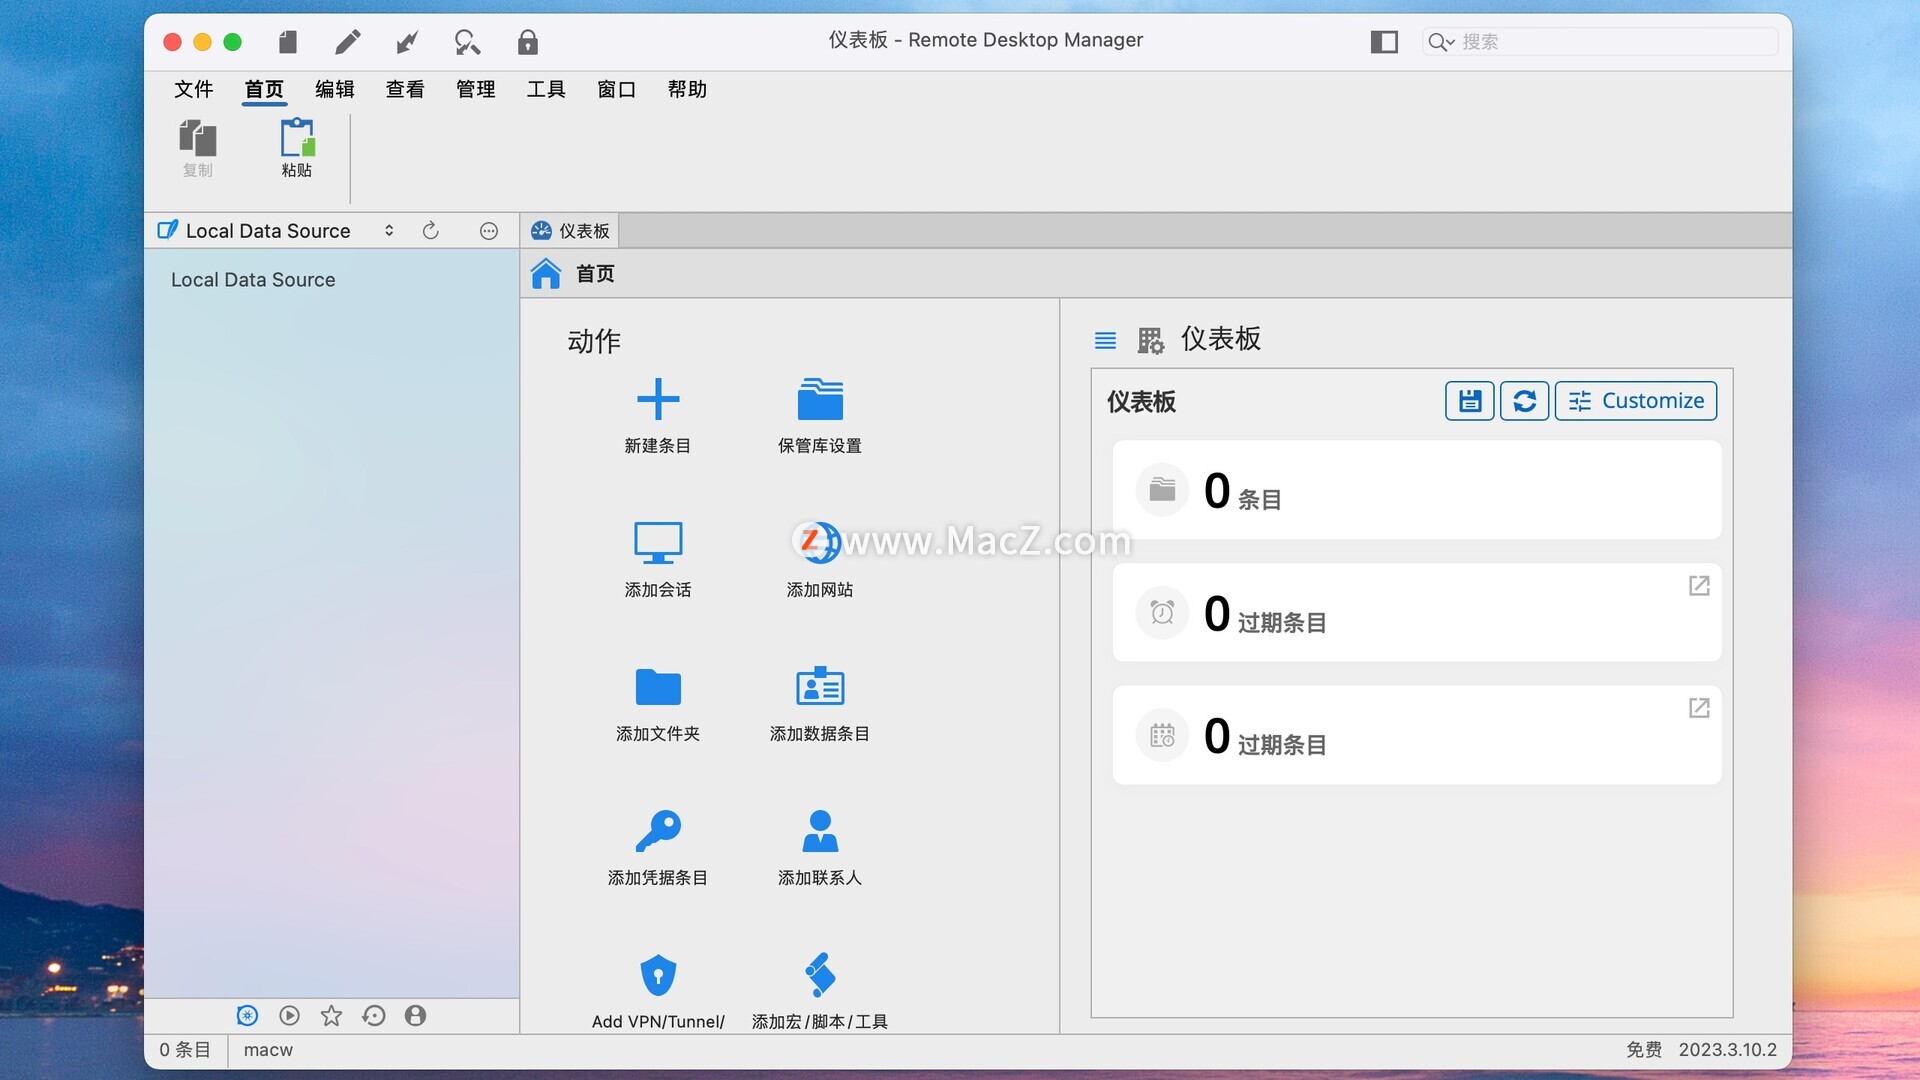This screenshot has width=1920, height=1080.
Task: Open the ellipsis more options menu
Action: [x=489, y=231]
